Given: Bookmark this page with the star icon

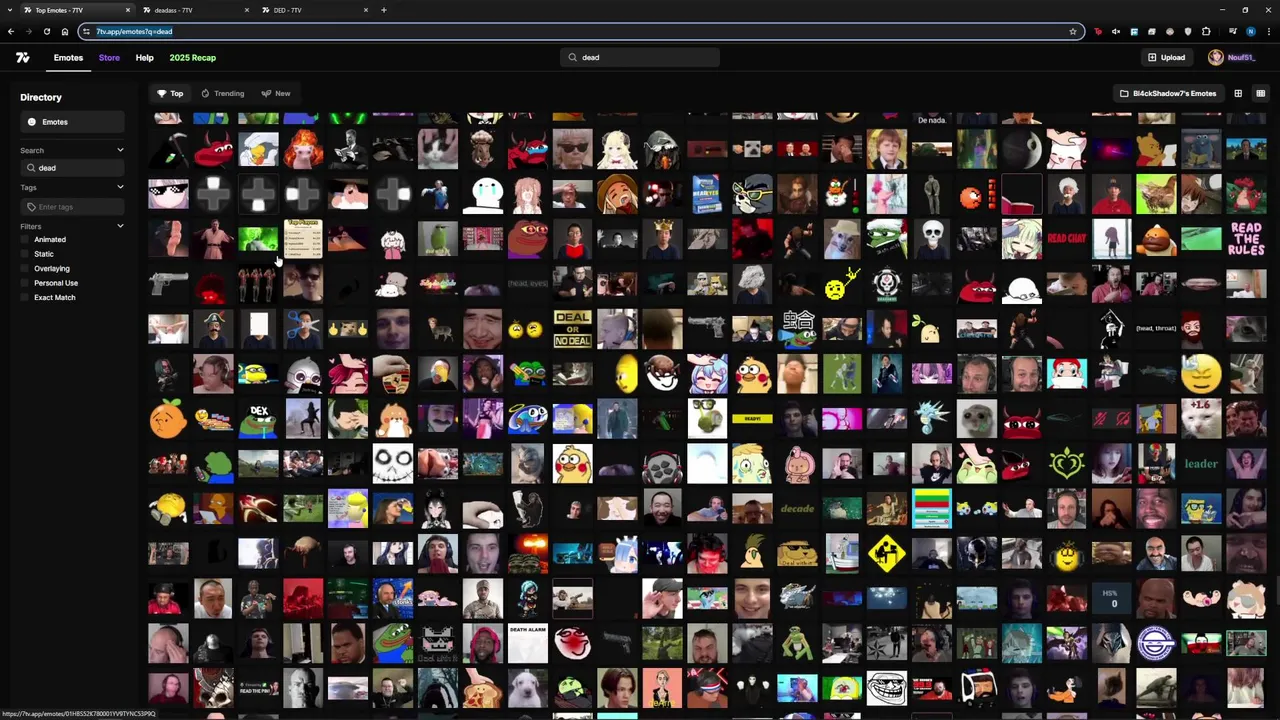Looking at the screenshot, I should click(x=1073, y=32).
